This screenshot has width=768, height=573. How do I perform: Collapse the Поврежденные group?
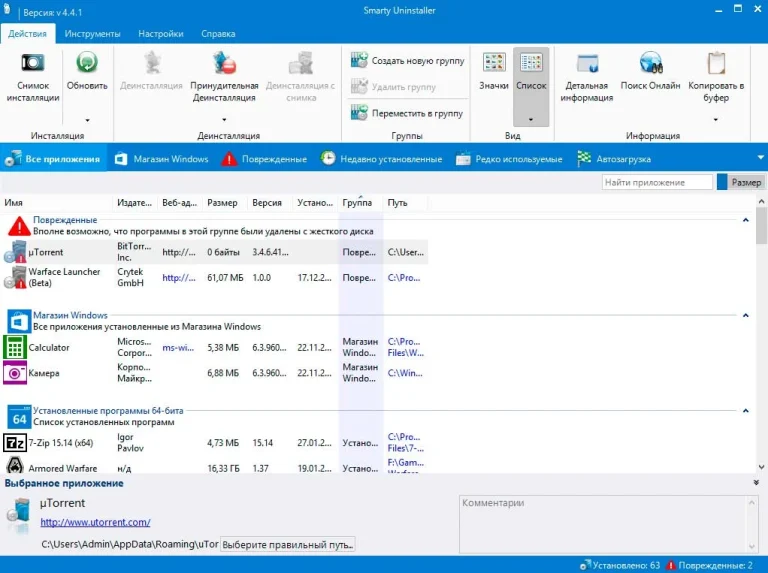tap(745, 220)
